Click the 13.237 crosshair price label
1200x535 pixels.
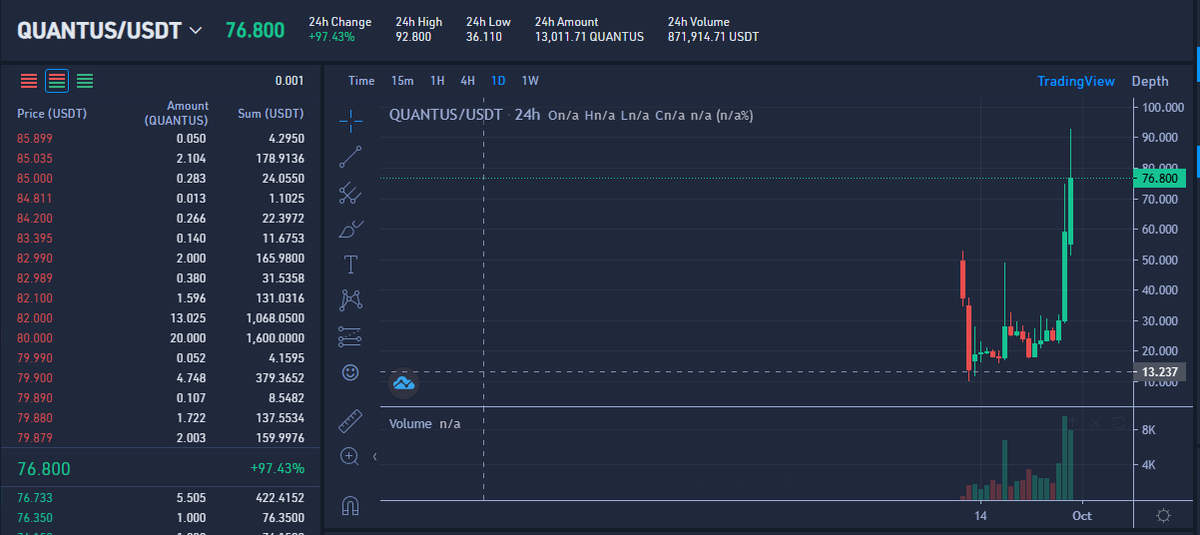pyautogui.click(x=1161, y=372)
